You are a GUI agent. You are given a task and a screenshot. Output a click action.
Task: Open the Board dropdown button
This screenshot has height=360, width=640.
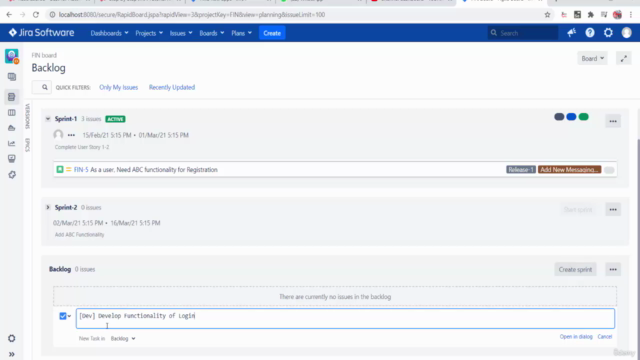[592, 58]
